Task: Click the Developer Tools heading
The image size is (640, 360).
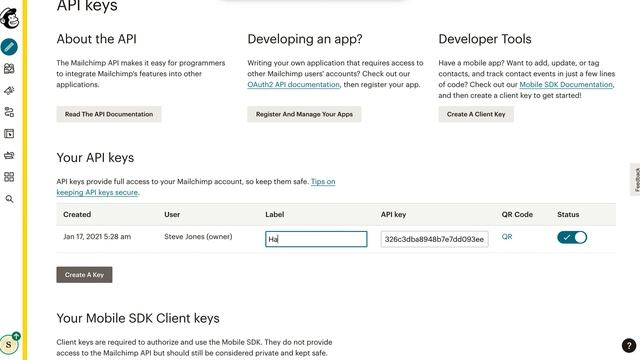Action: [x=485, y=39]
